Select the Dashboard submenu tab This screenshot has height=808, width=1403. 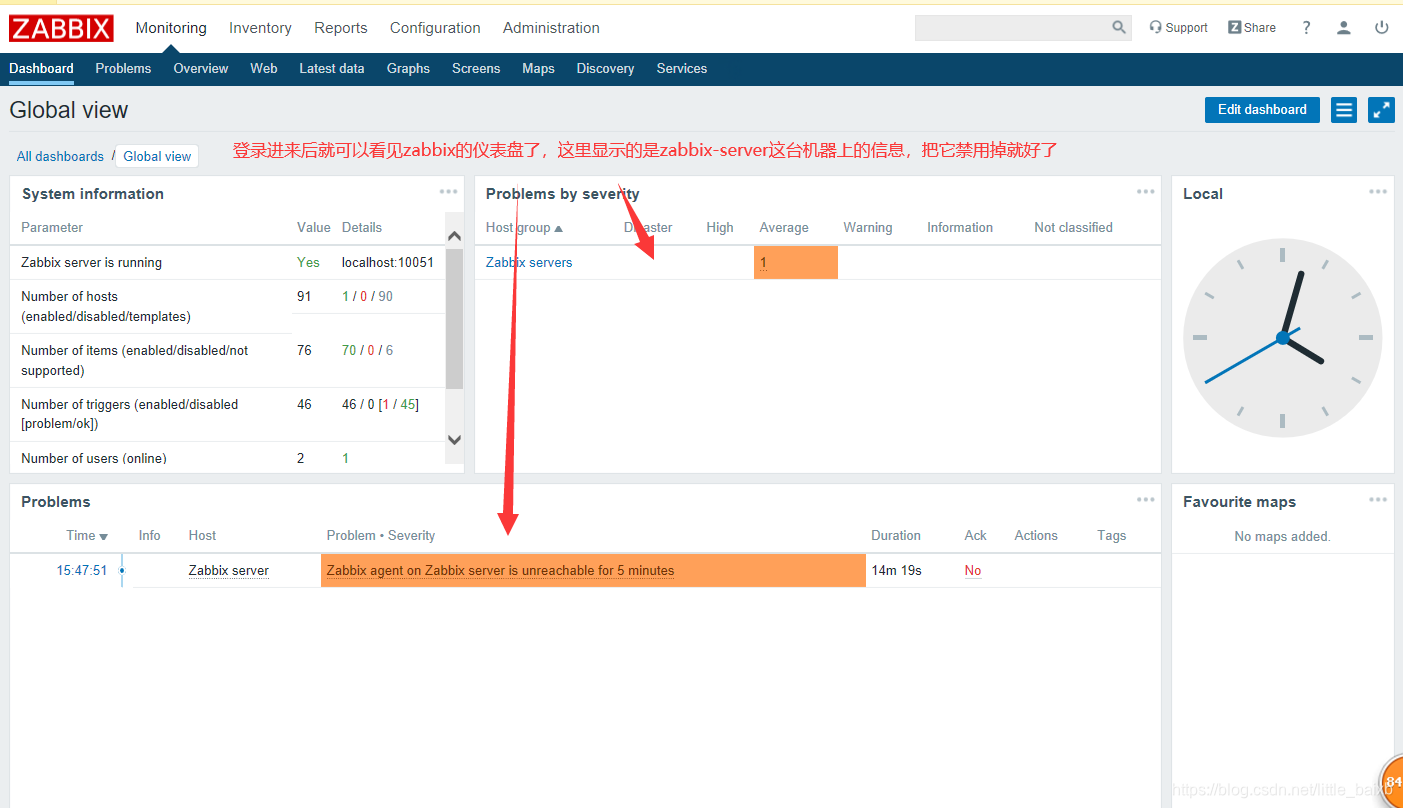tap(42, 69)
